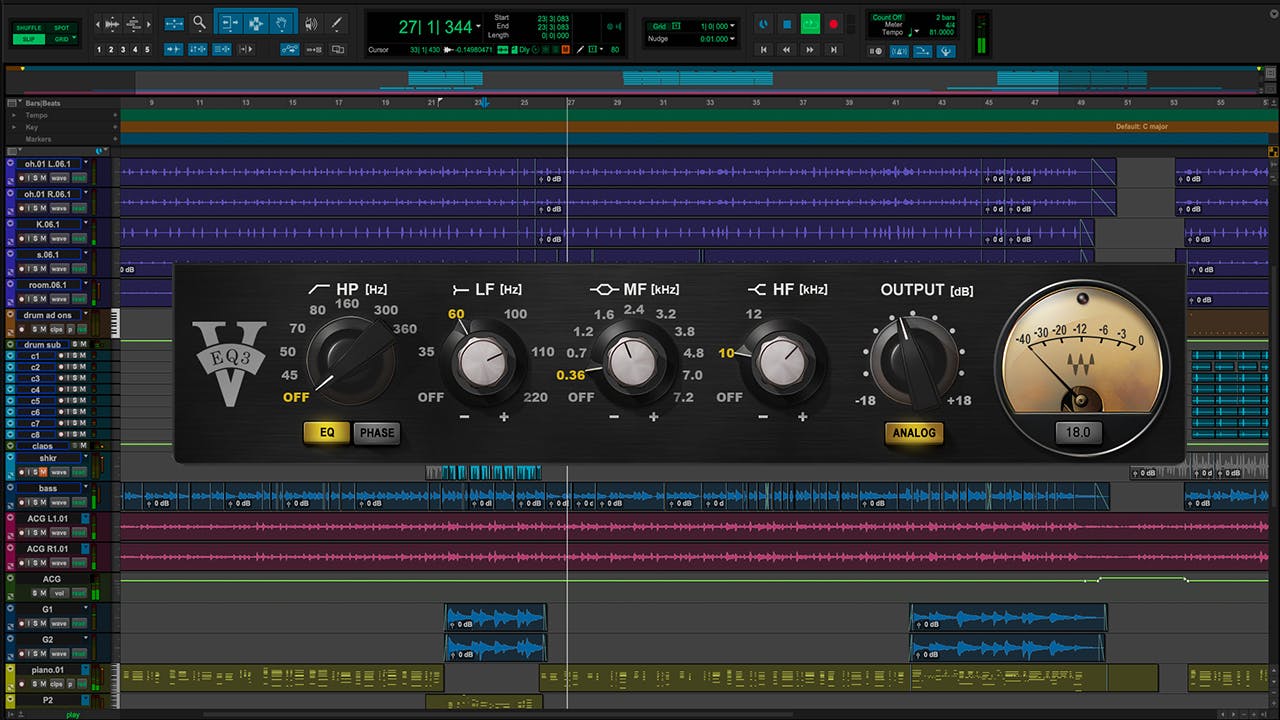
Task: Open the main counter format dropdown
Action: tap(479, 27)
